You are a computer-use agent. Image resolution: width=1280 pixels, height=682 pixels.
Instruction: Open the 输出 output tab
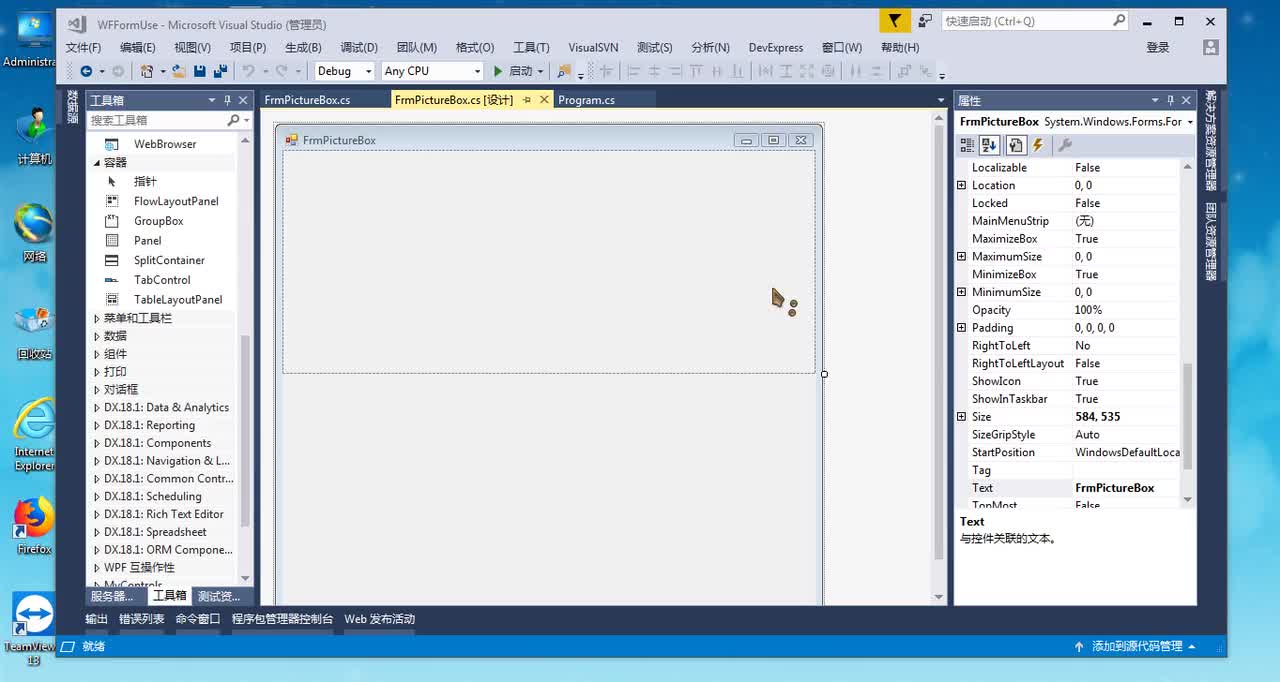[x=96, y=619]
